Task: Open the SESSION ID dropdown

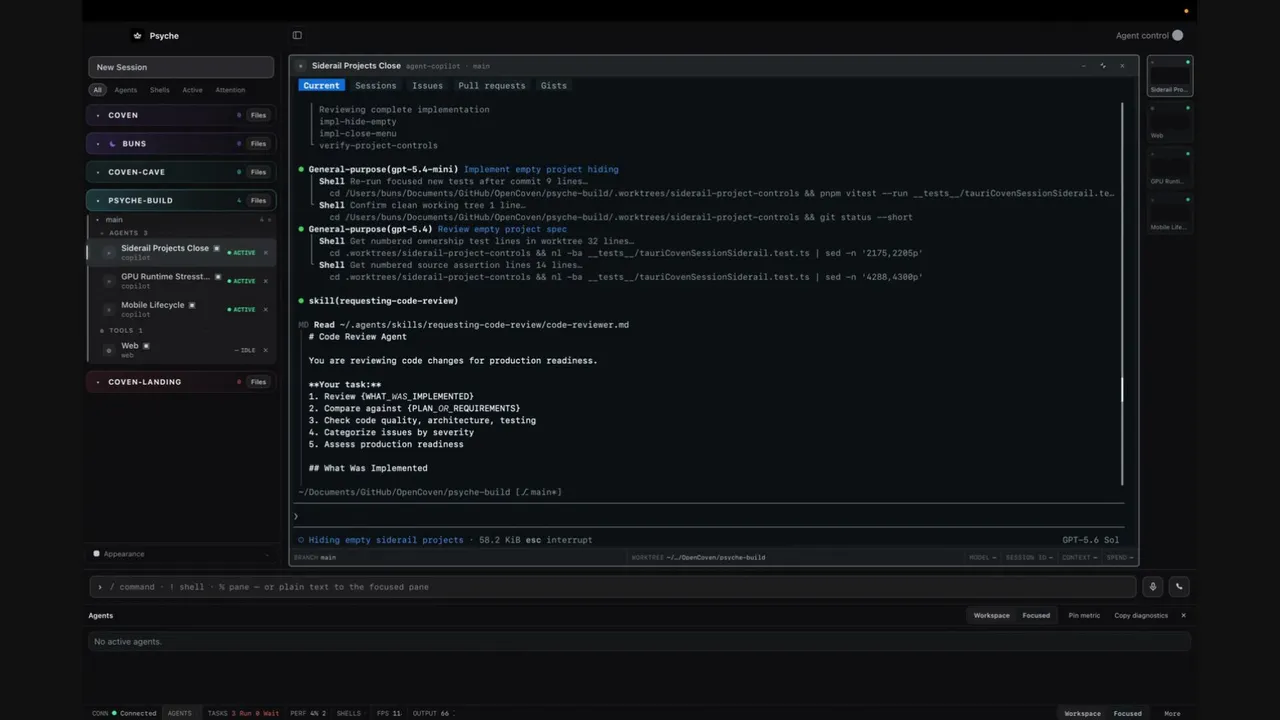Action: coord(1029,557)
